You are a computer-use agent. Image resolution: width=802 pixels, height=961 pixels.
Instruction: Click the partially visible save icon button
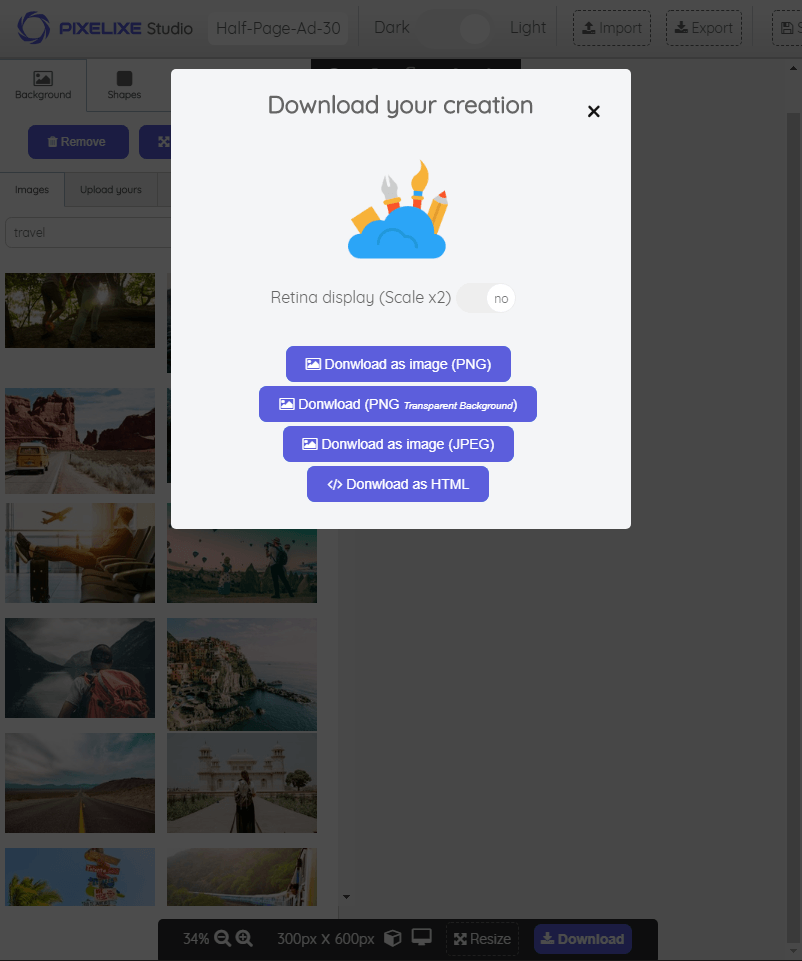coord(787,28)
